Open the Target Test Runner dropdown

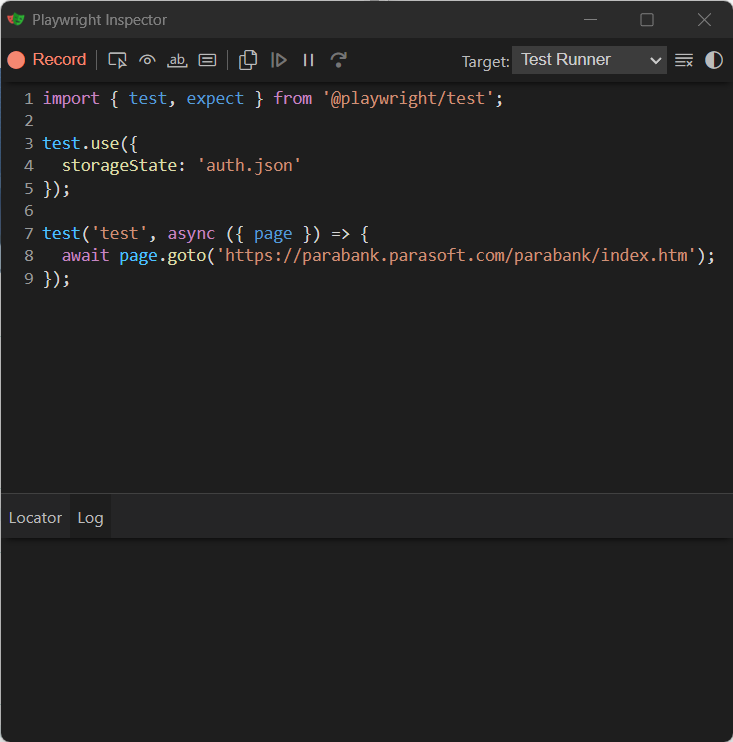[589, 60]
